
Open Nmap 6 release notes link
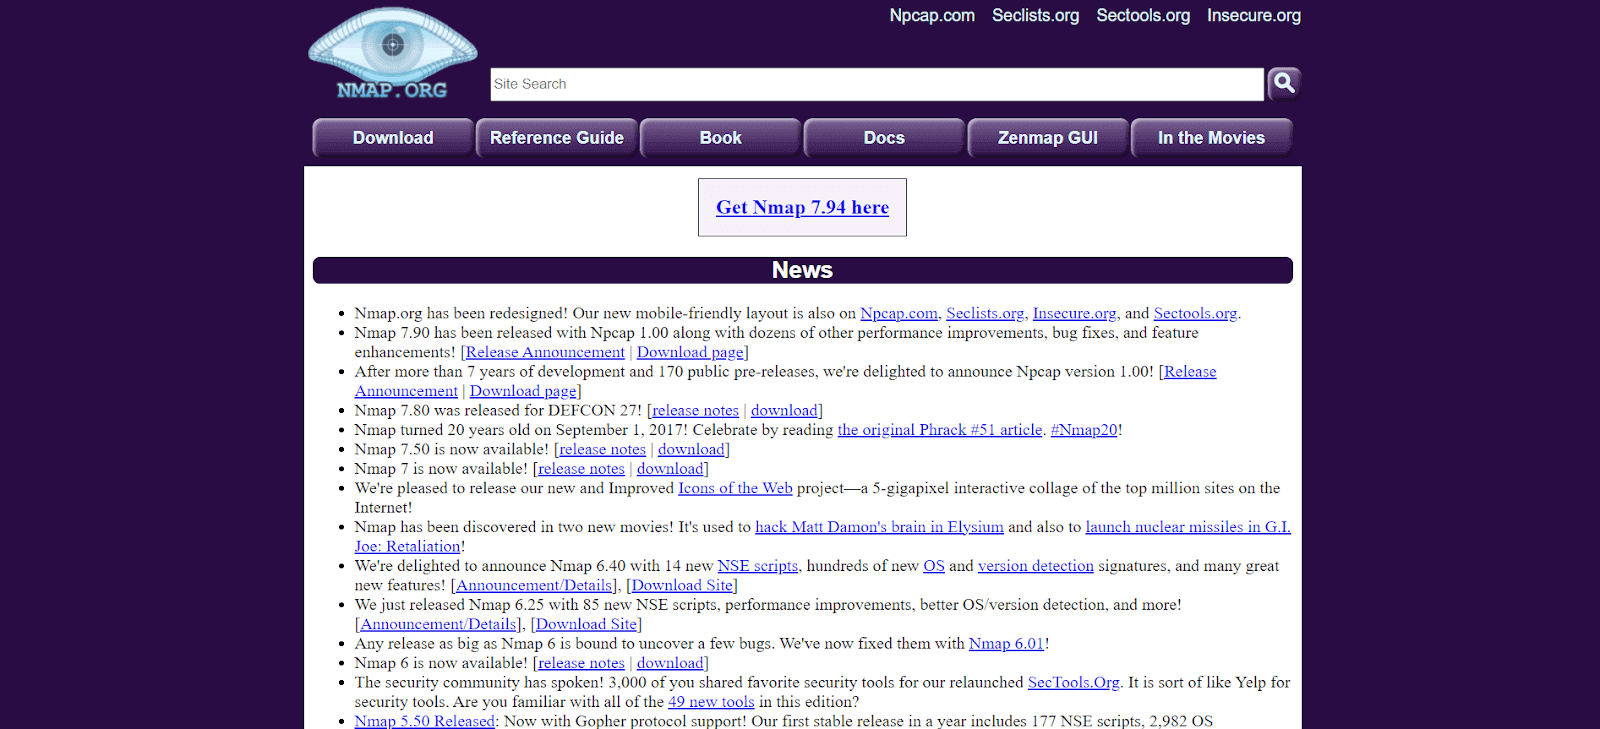581,663
